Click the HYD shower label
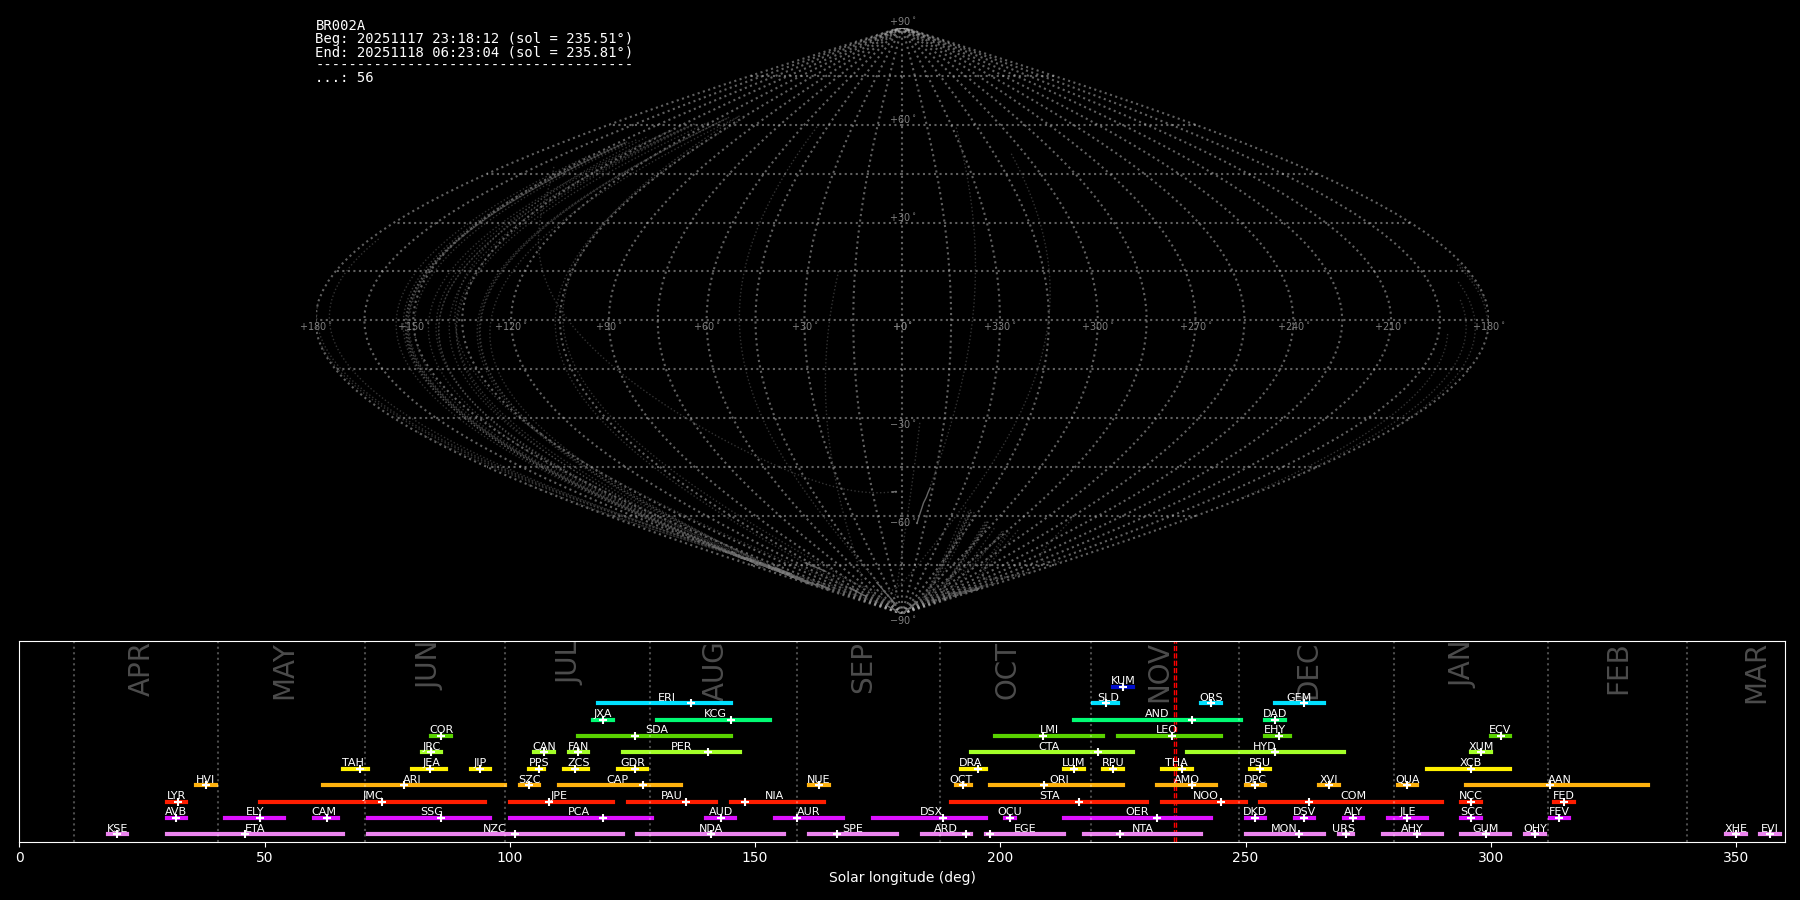This screenshot has height=900, width=1800. pyautogui.click(x=1265, y=747)
